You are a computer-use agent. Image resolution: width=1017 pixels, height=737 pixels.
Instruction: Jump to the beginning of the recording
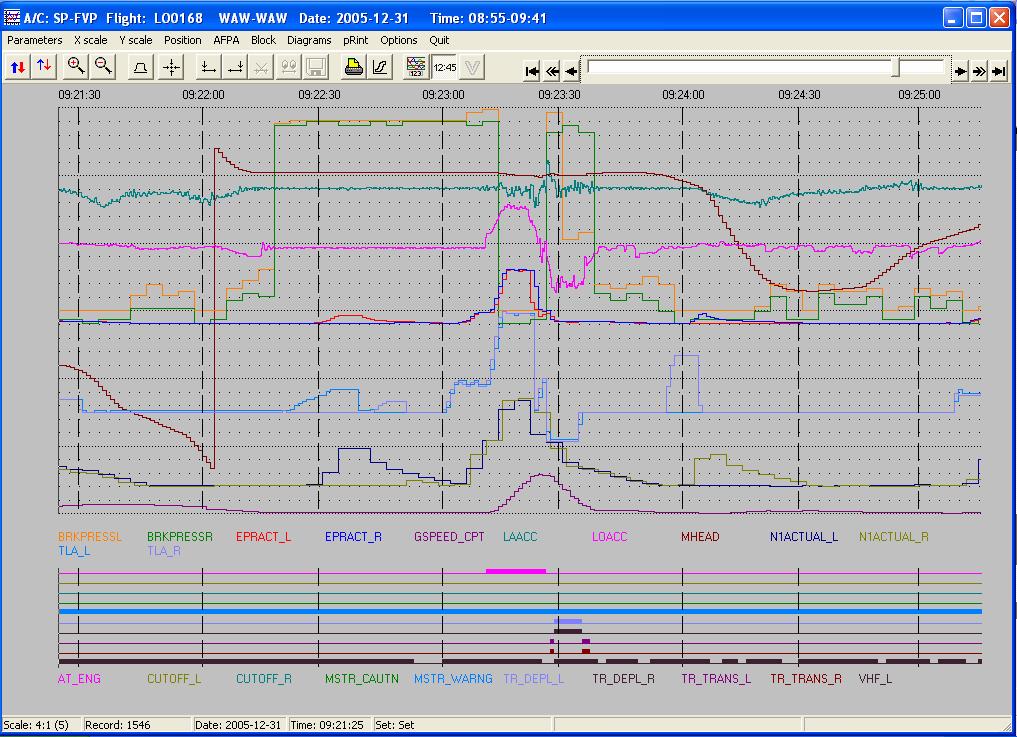532,71
